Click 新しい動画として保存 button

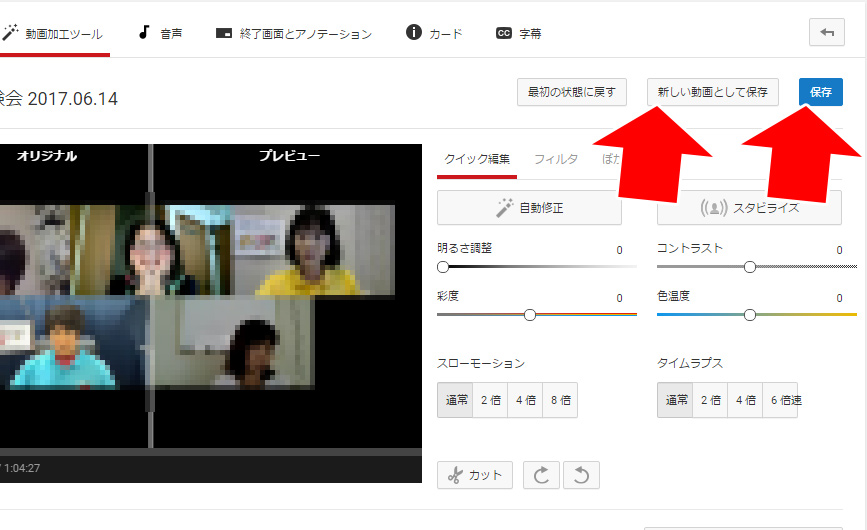[712, 92]
